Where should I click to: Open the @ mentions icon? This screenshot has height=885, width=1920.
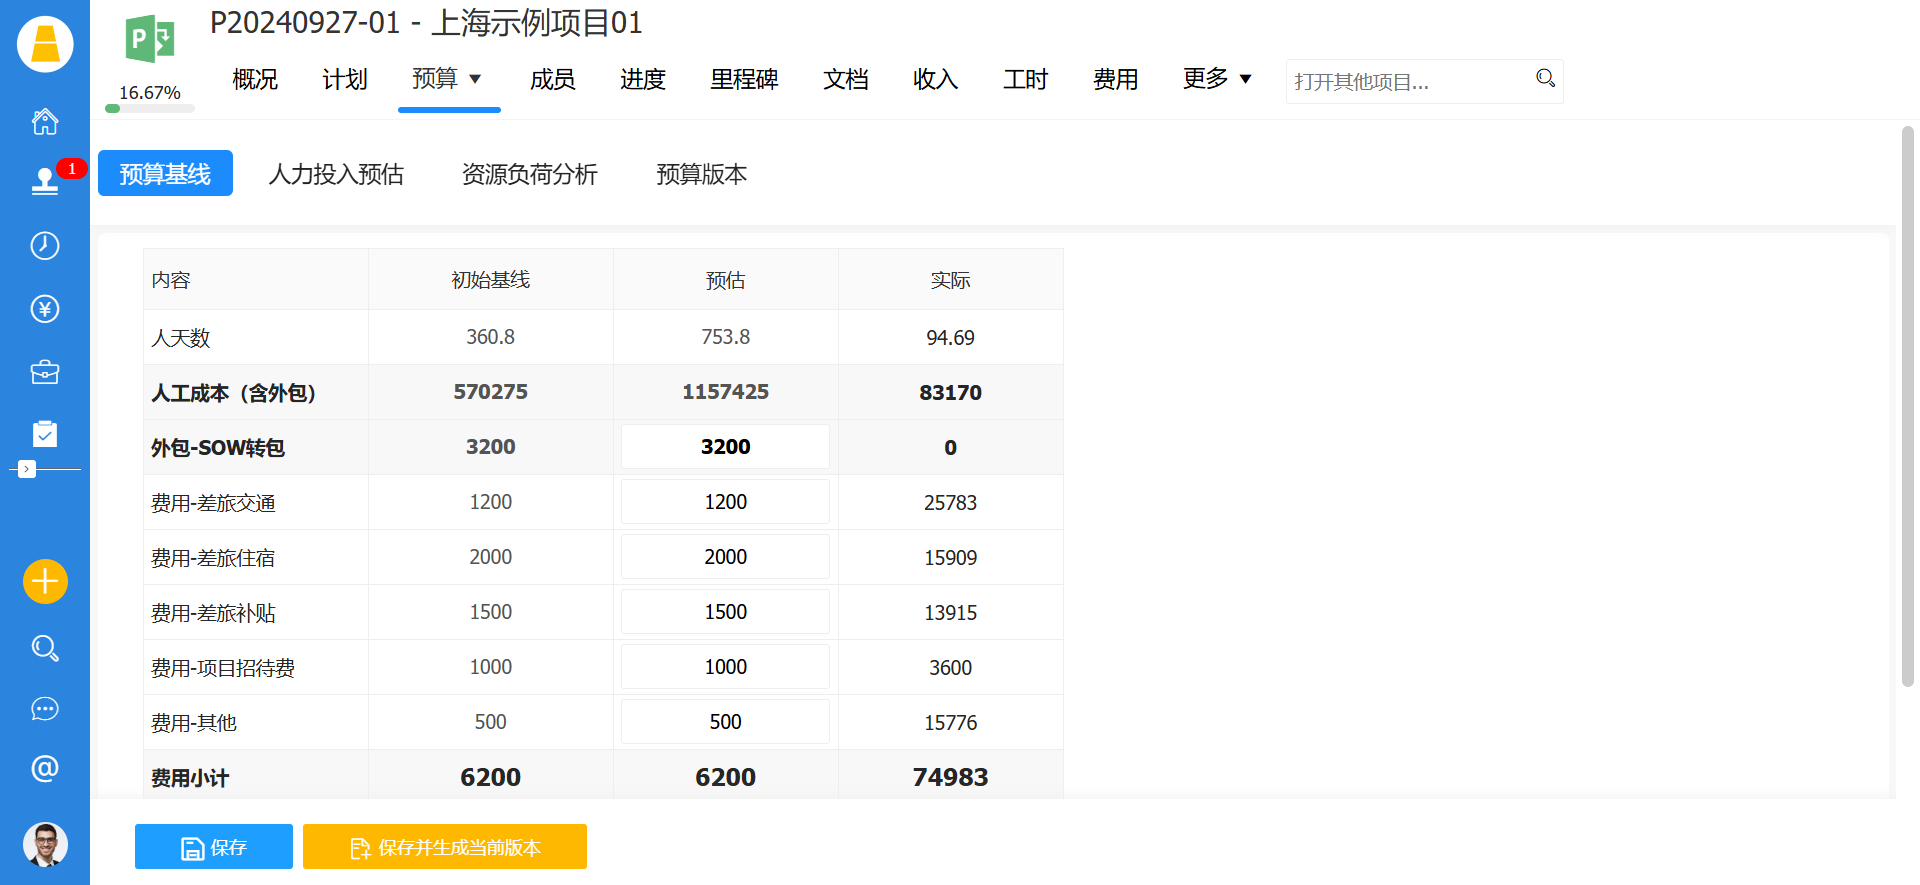[x=45, y=768]
